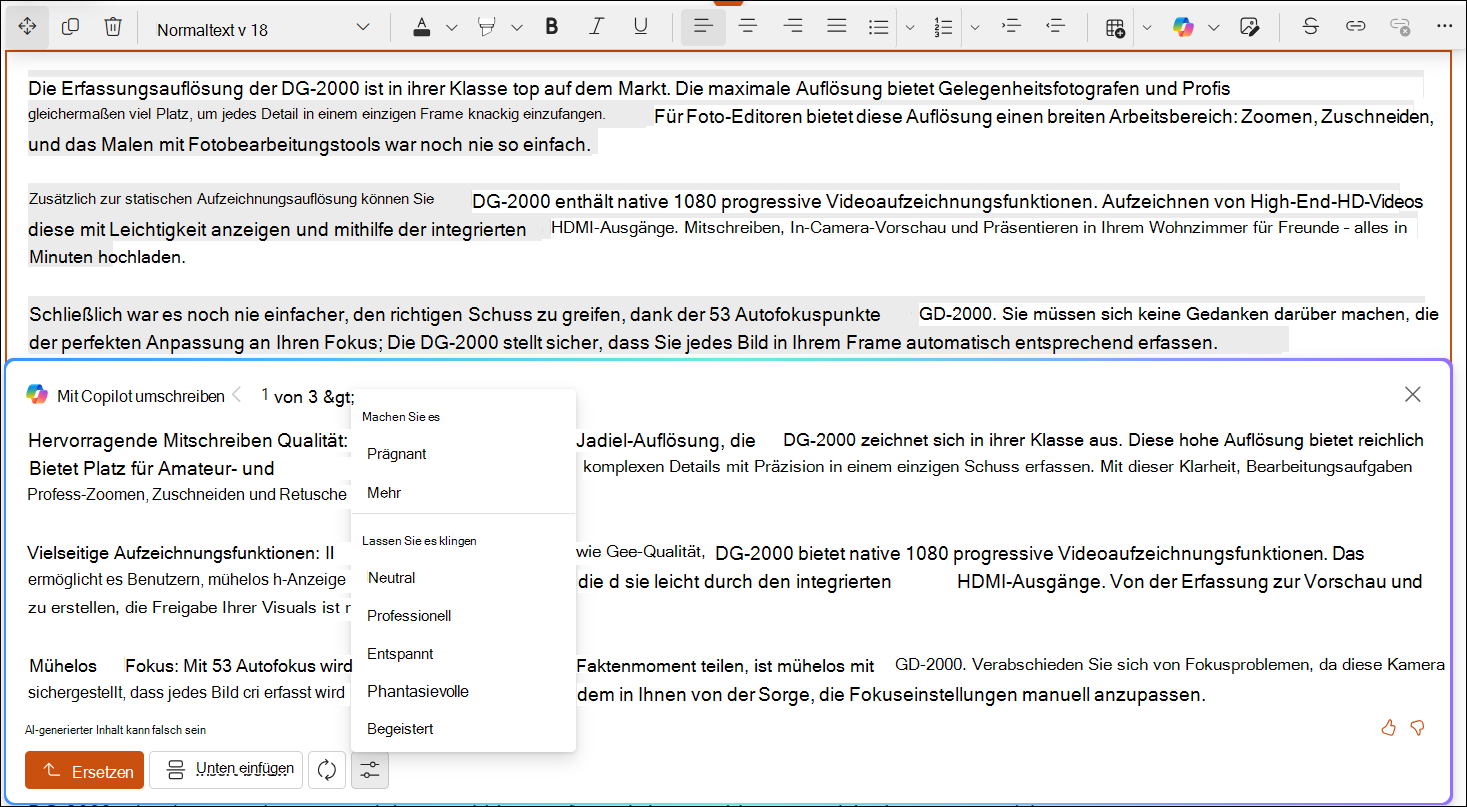Toggle the adjust tone settings button

coord(370,770)
